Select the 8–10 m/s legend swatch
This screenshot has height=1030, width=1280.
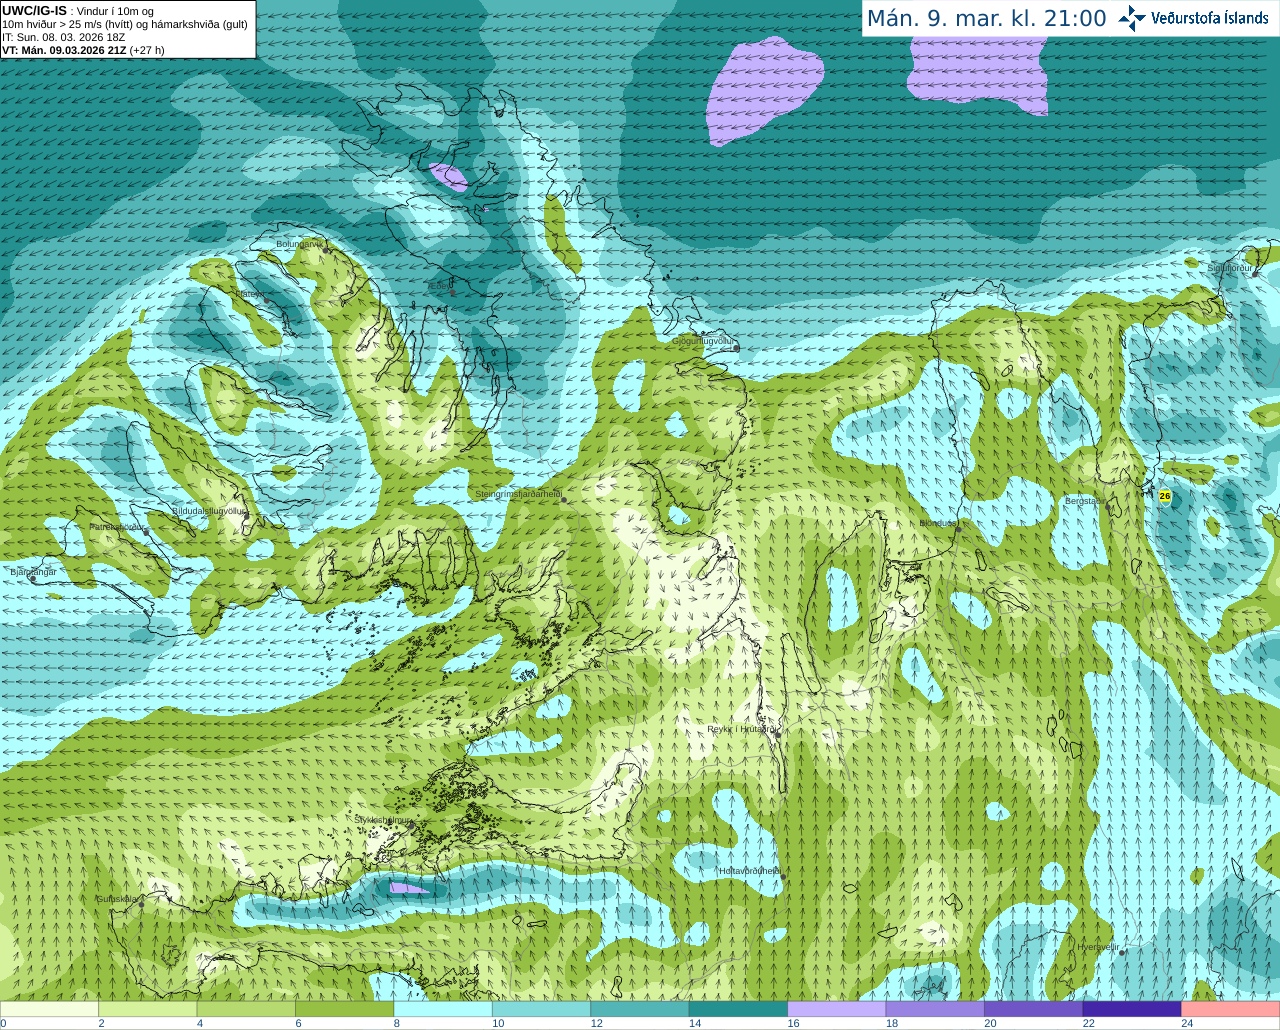click(x=443, y=1009)
